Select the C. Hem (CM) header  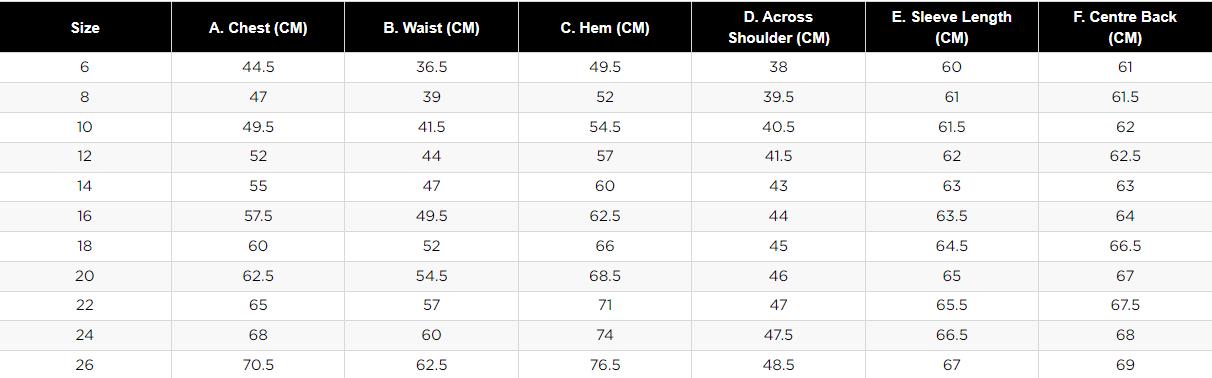click(605, 27)
